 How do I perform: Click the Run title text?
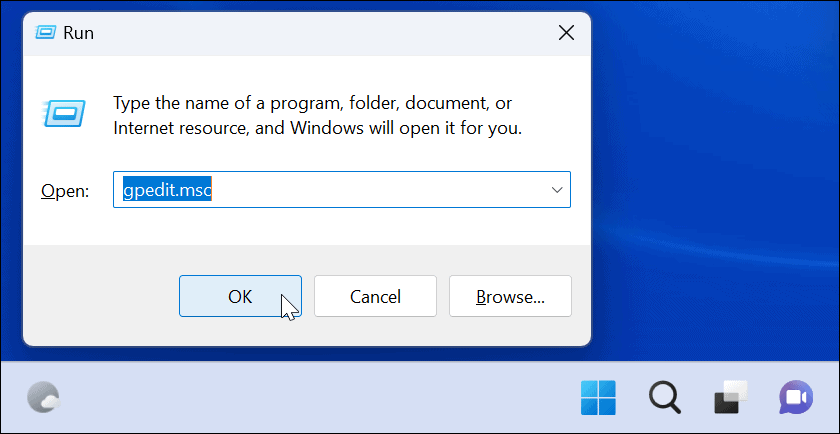[x=78, y=33]
